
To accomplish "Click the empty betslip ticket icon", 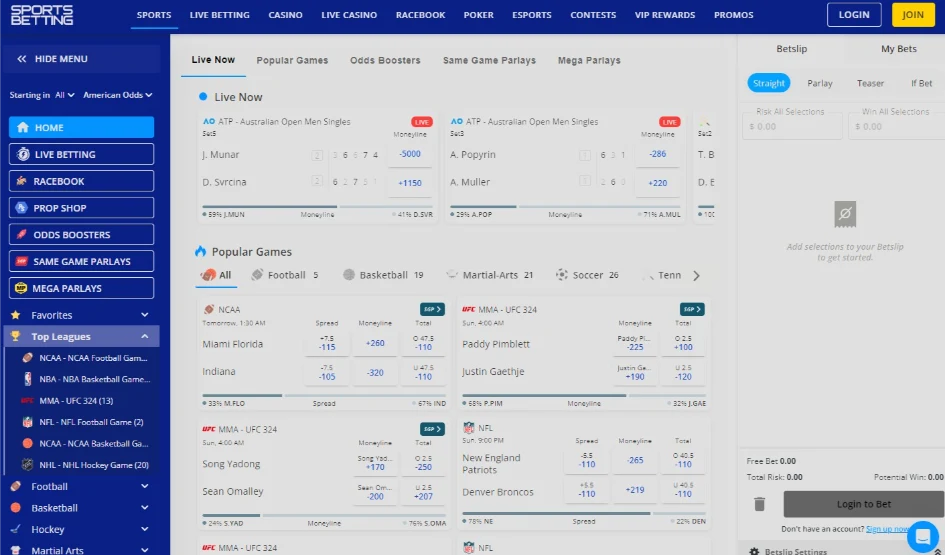I will (845, 214).
